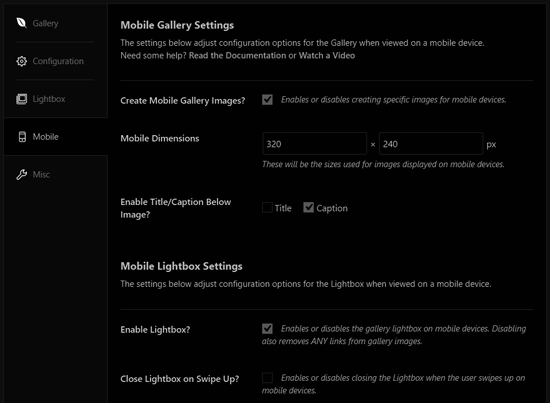Select the Mobile tab label
Image resolution: width=550 pixels, height=403 pixels.
click(46, 137)
